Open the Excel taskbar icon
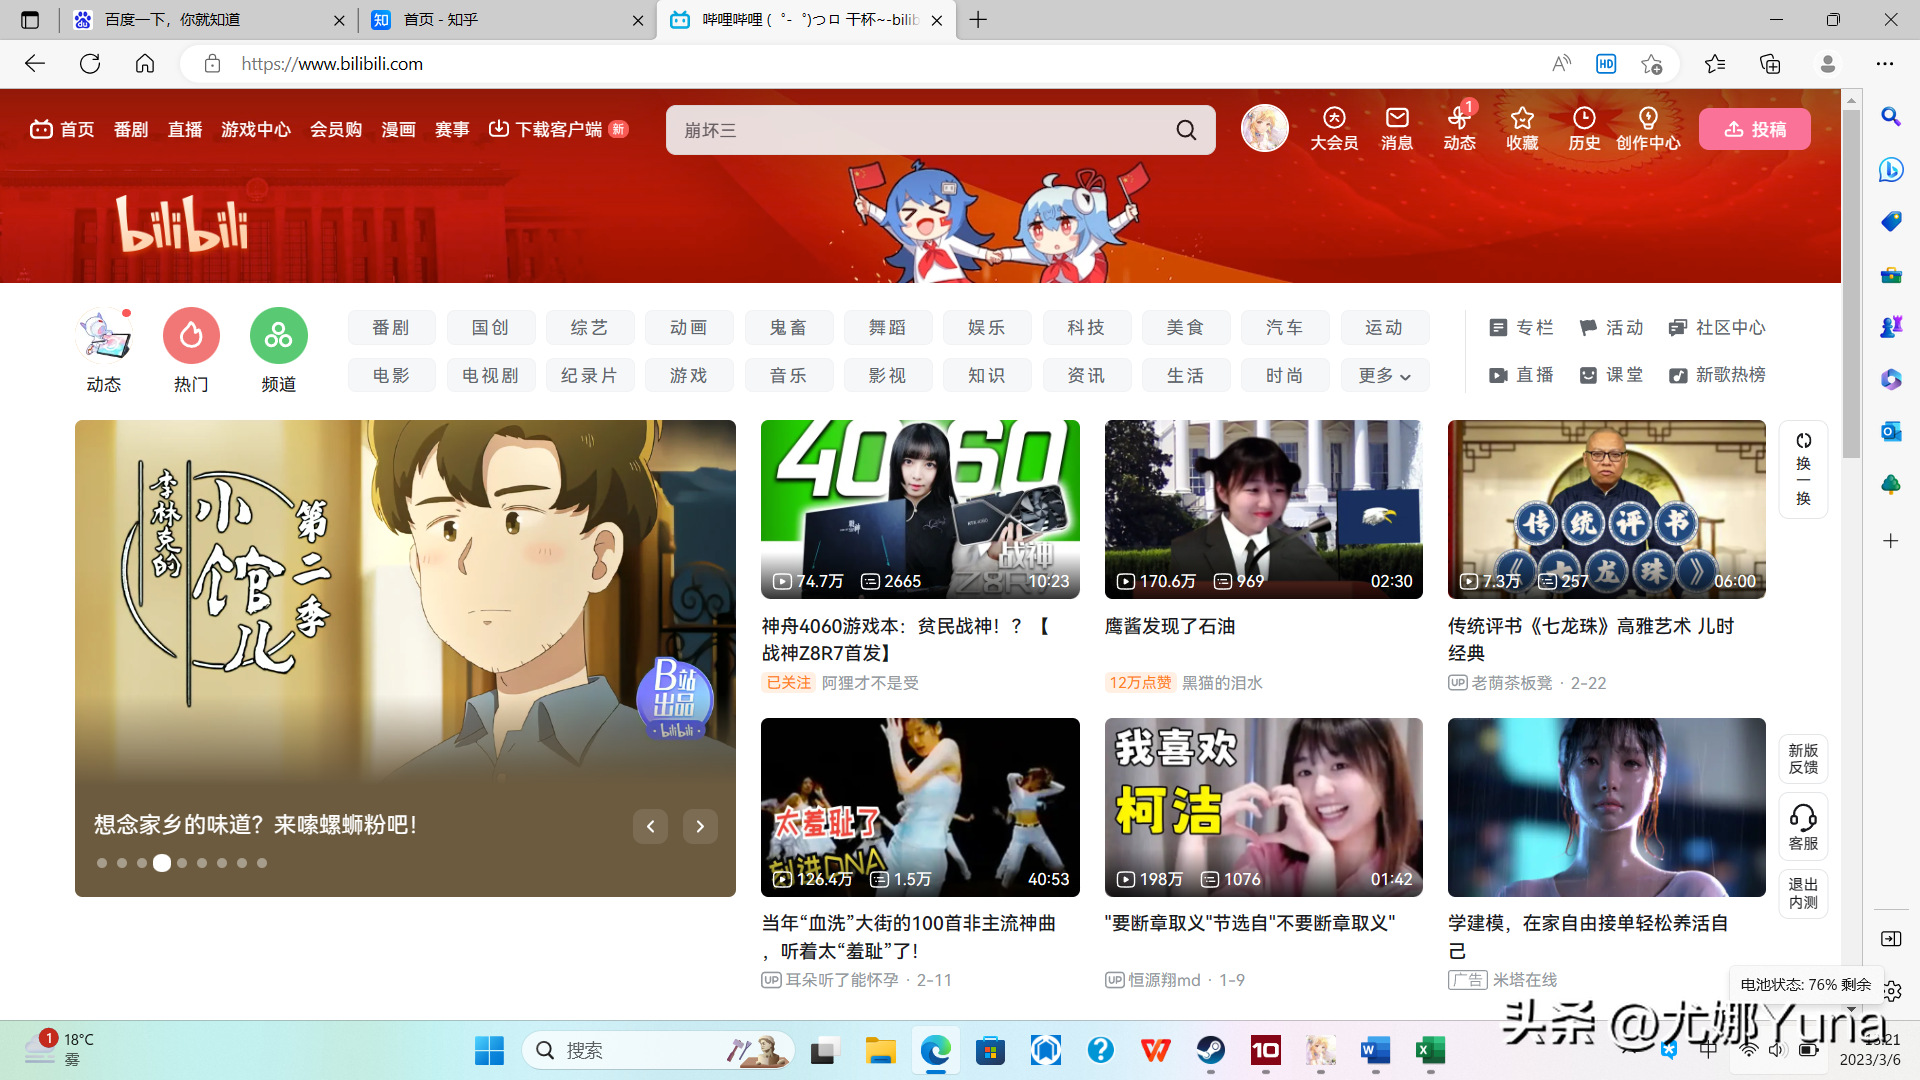1920x1080 pixels. point(1430,1050)
